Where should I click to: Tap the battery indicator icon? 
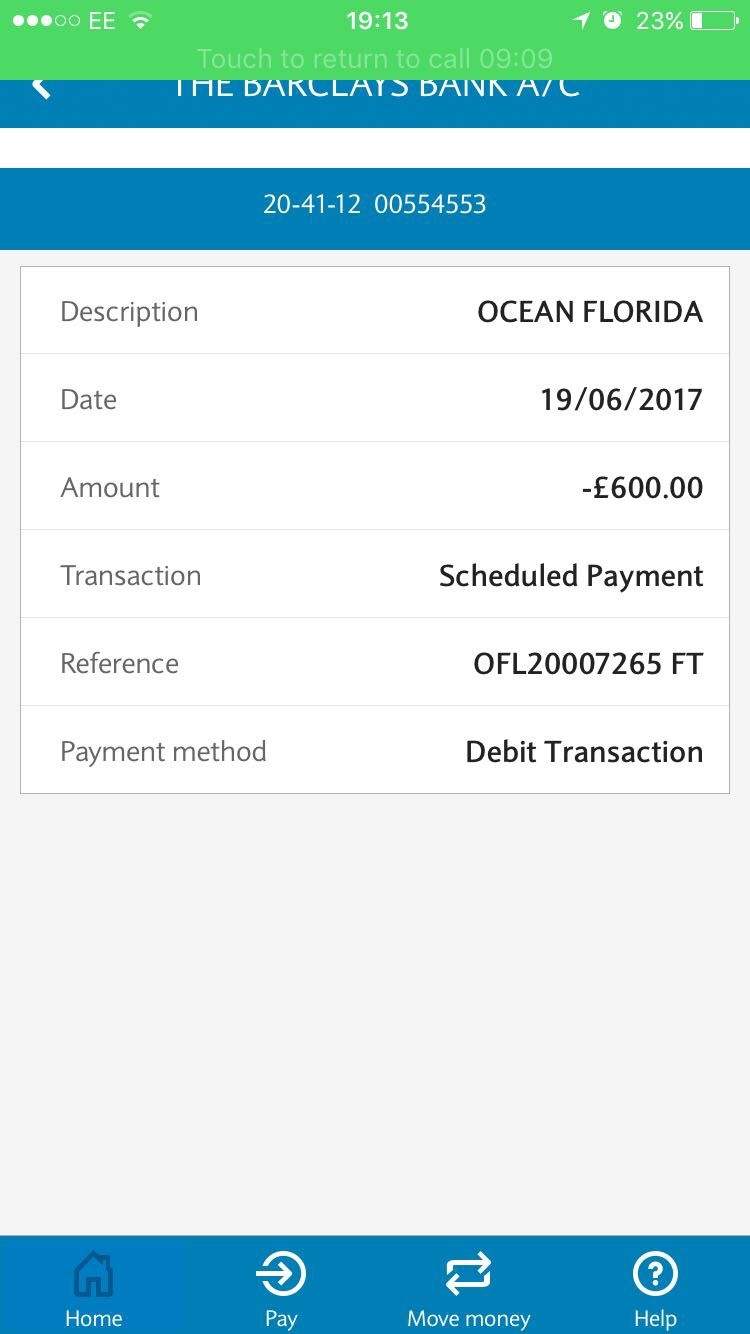coord(714,21)
